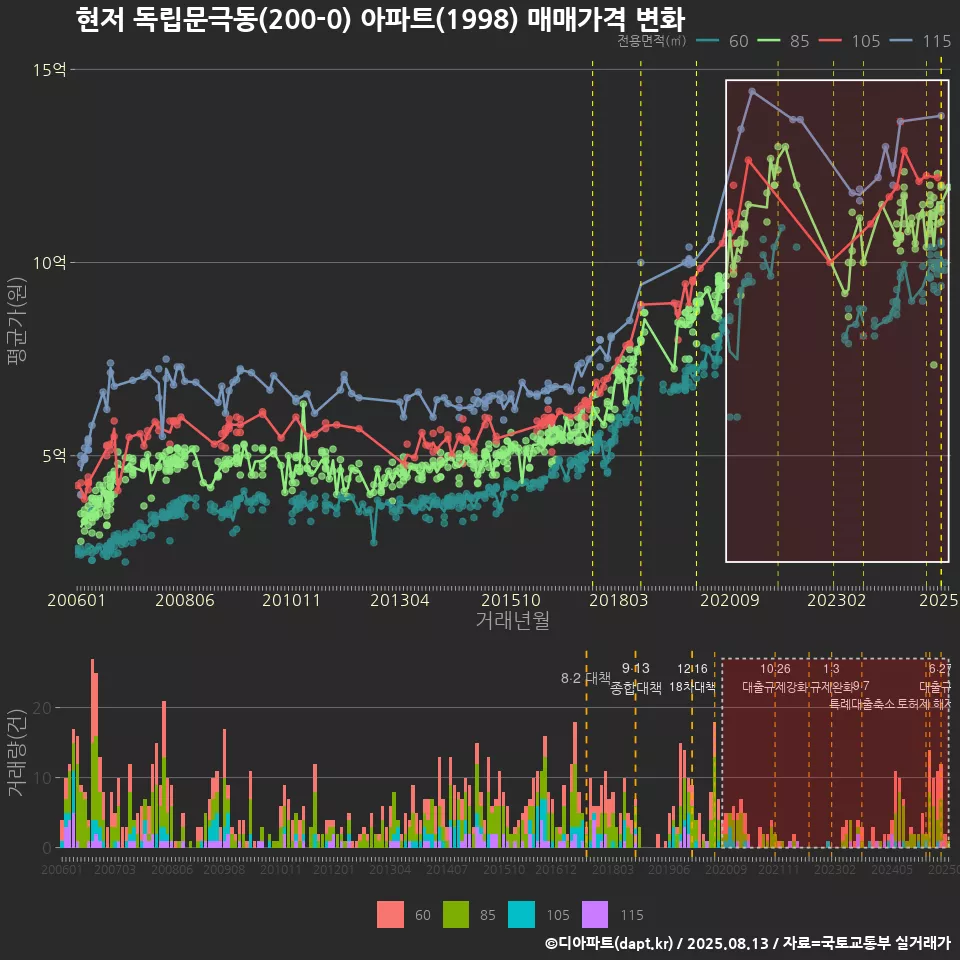The height and width of the screenshot is (960, 960).
Task: Click the green 85 line legend marker
Action: pyautogui.click(x=769, y=41)
